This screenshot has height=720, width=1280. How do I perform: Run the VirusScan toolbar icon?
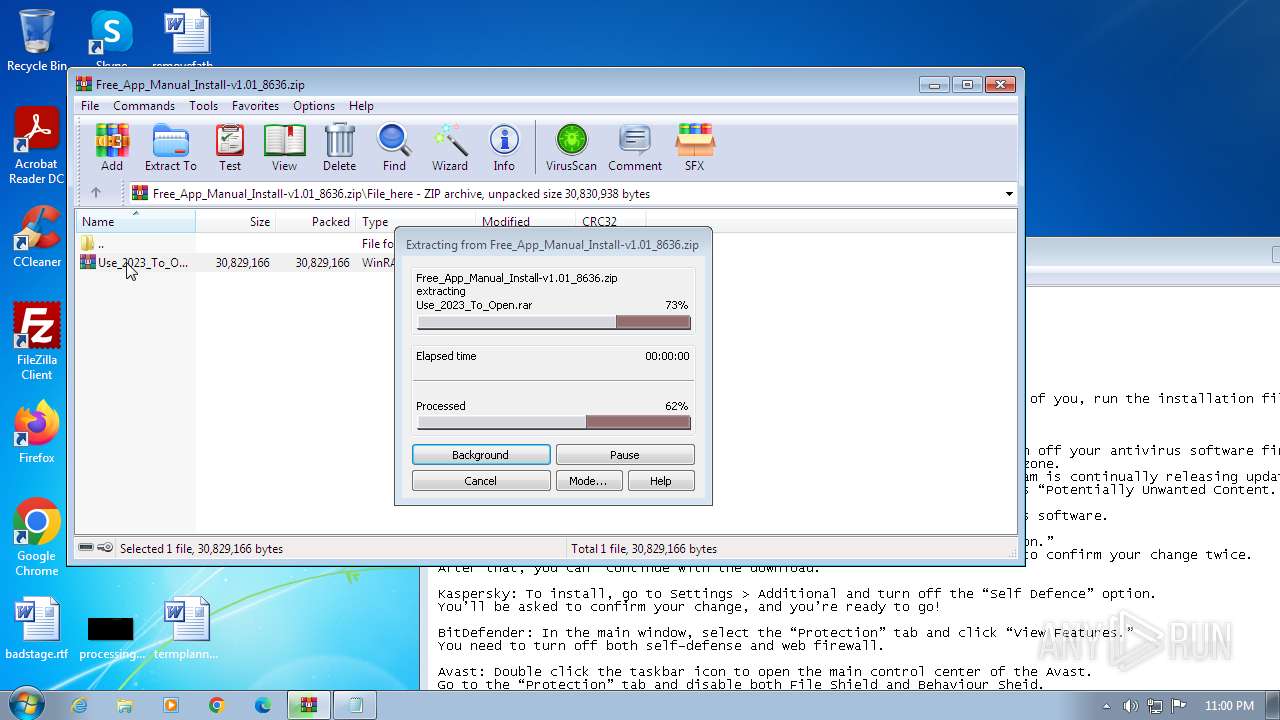pyautogui.click(x=571, y=147)
